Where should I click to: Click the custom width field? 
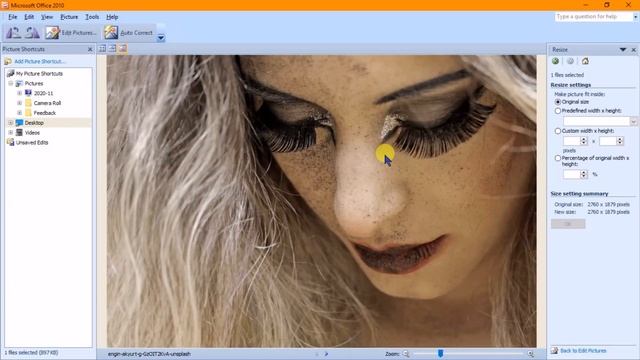coord(571,141)
